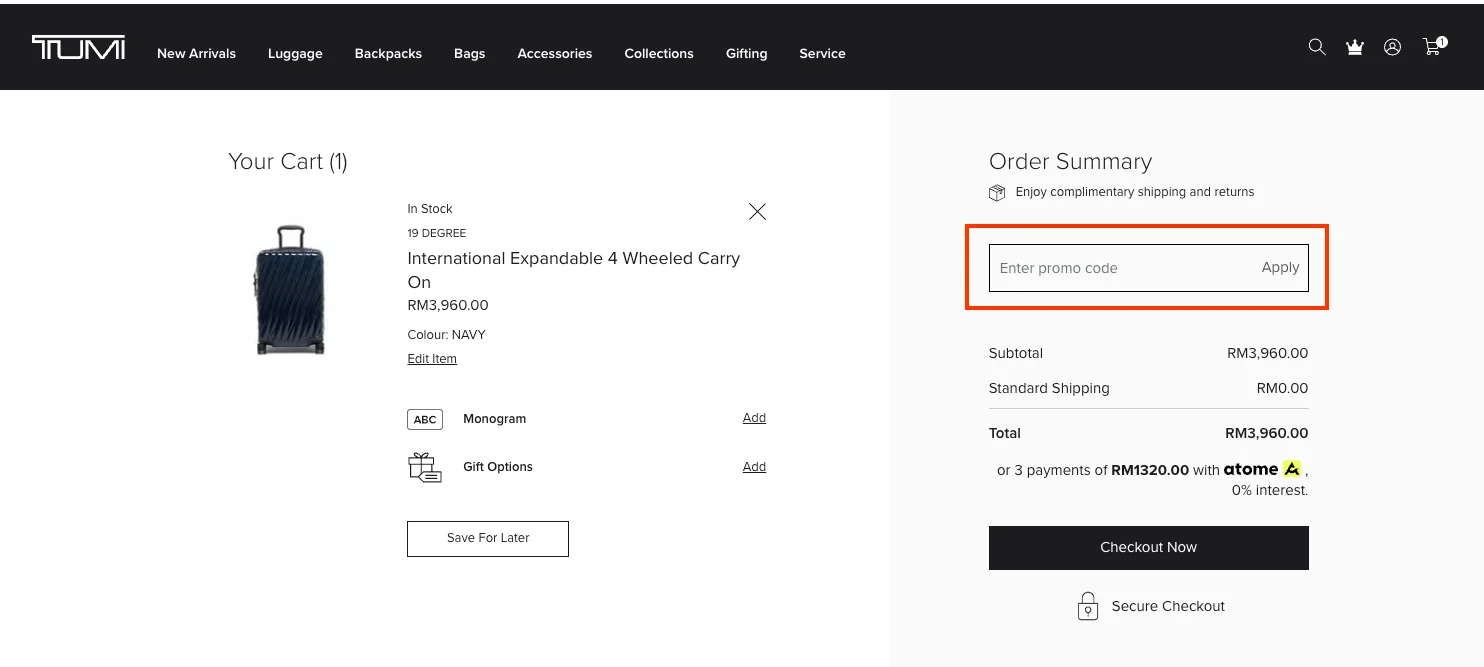Open the shopping cart icon
Image resolution: width=1484 pixels, height=667 pixels.
[1434, 46]
